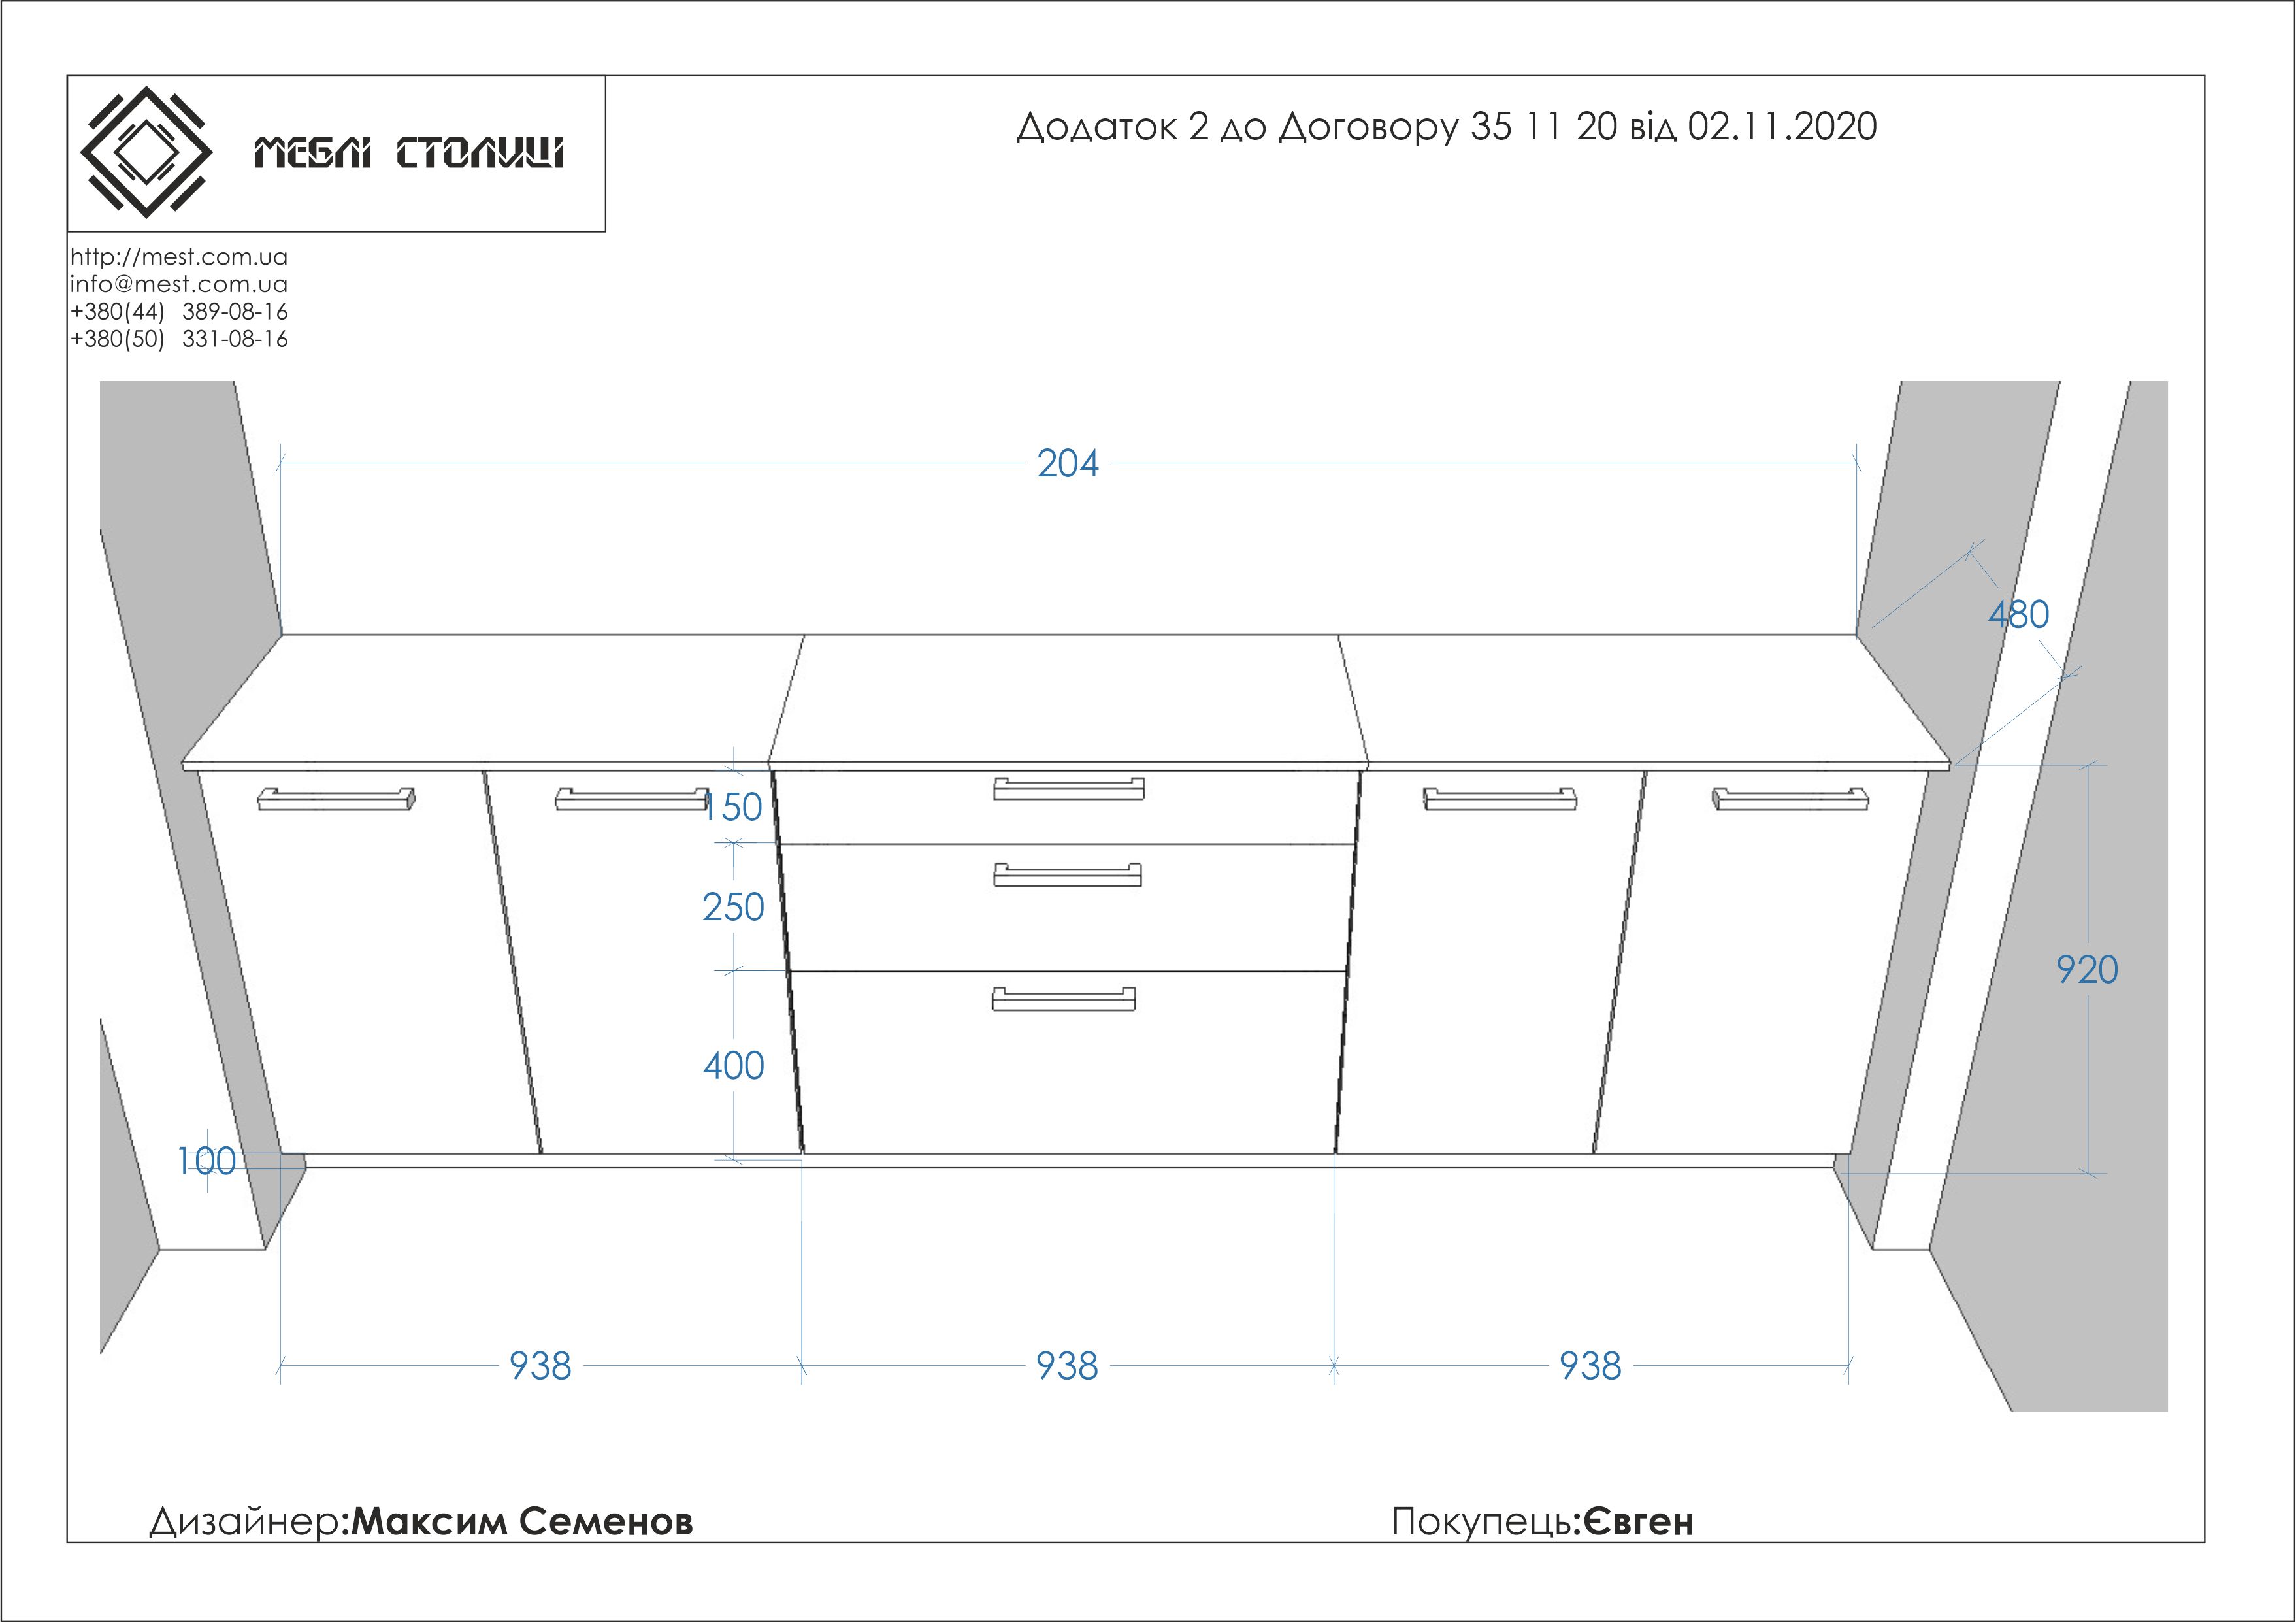Viewport: 2296px width, 1622px height.
Task: Click the buyer name Євген
Action: point(1638,1521)
